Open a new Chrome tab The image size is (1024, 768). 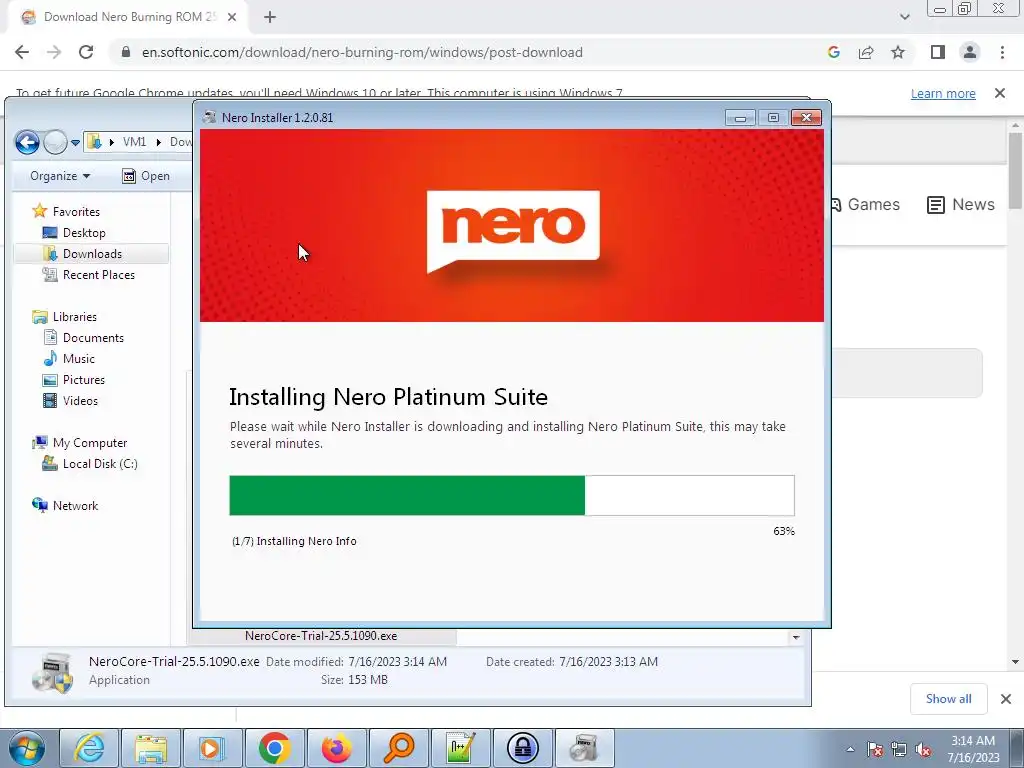tap(270, 17)
